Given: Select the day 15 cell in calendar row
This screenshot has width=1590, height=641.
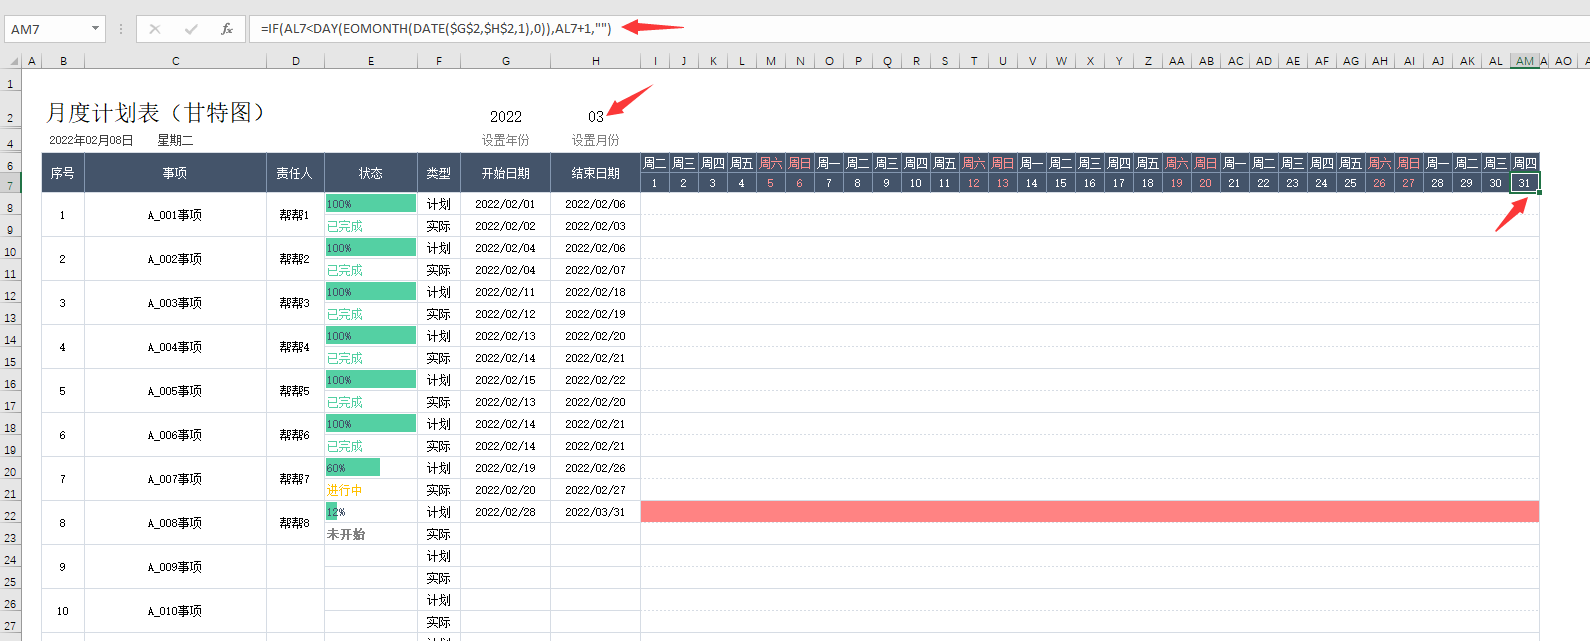Looking at the screenshot, I should pyautogui.click(x=1061, y=183).
